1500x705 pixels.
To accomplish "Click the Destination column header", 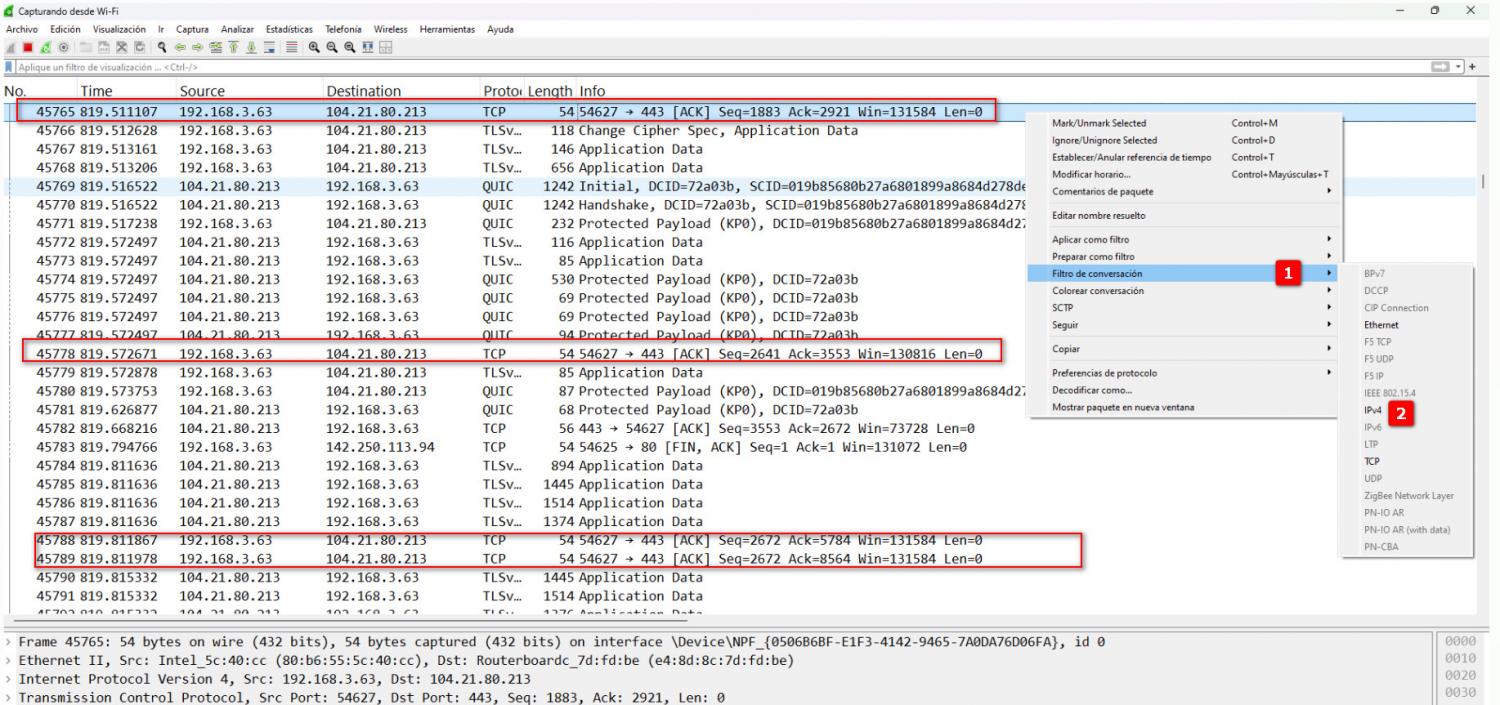I will pyautogui.click(x=364, y=91).
